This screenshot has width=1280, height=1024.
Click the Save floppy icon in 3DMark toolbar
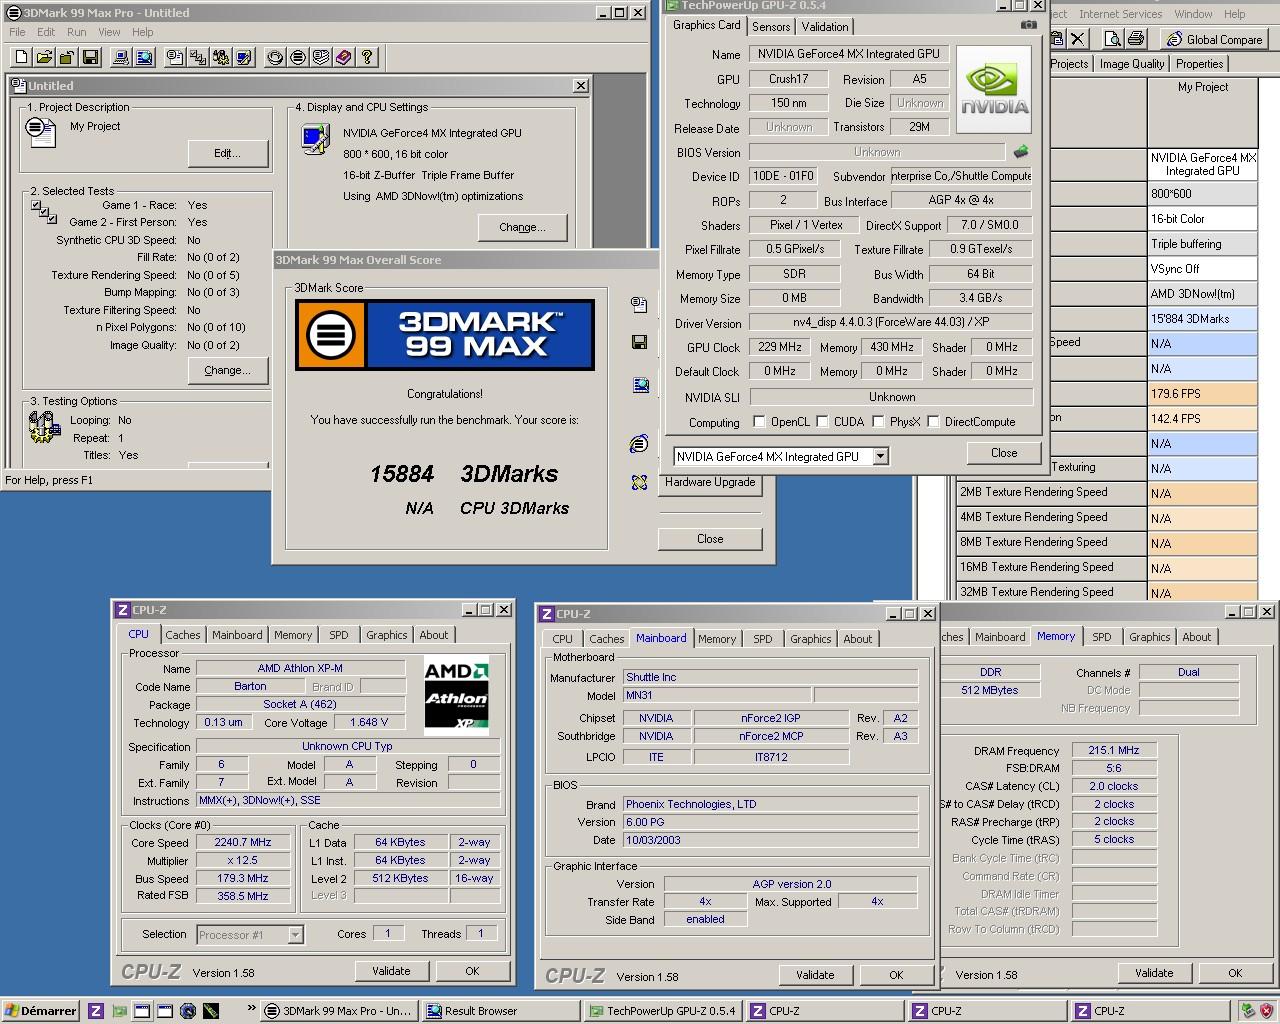90,57
